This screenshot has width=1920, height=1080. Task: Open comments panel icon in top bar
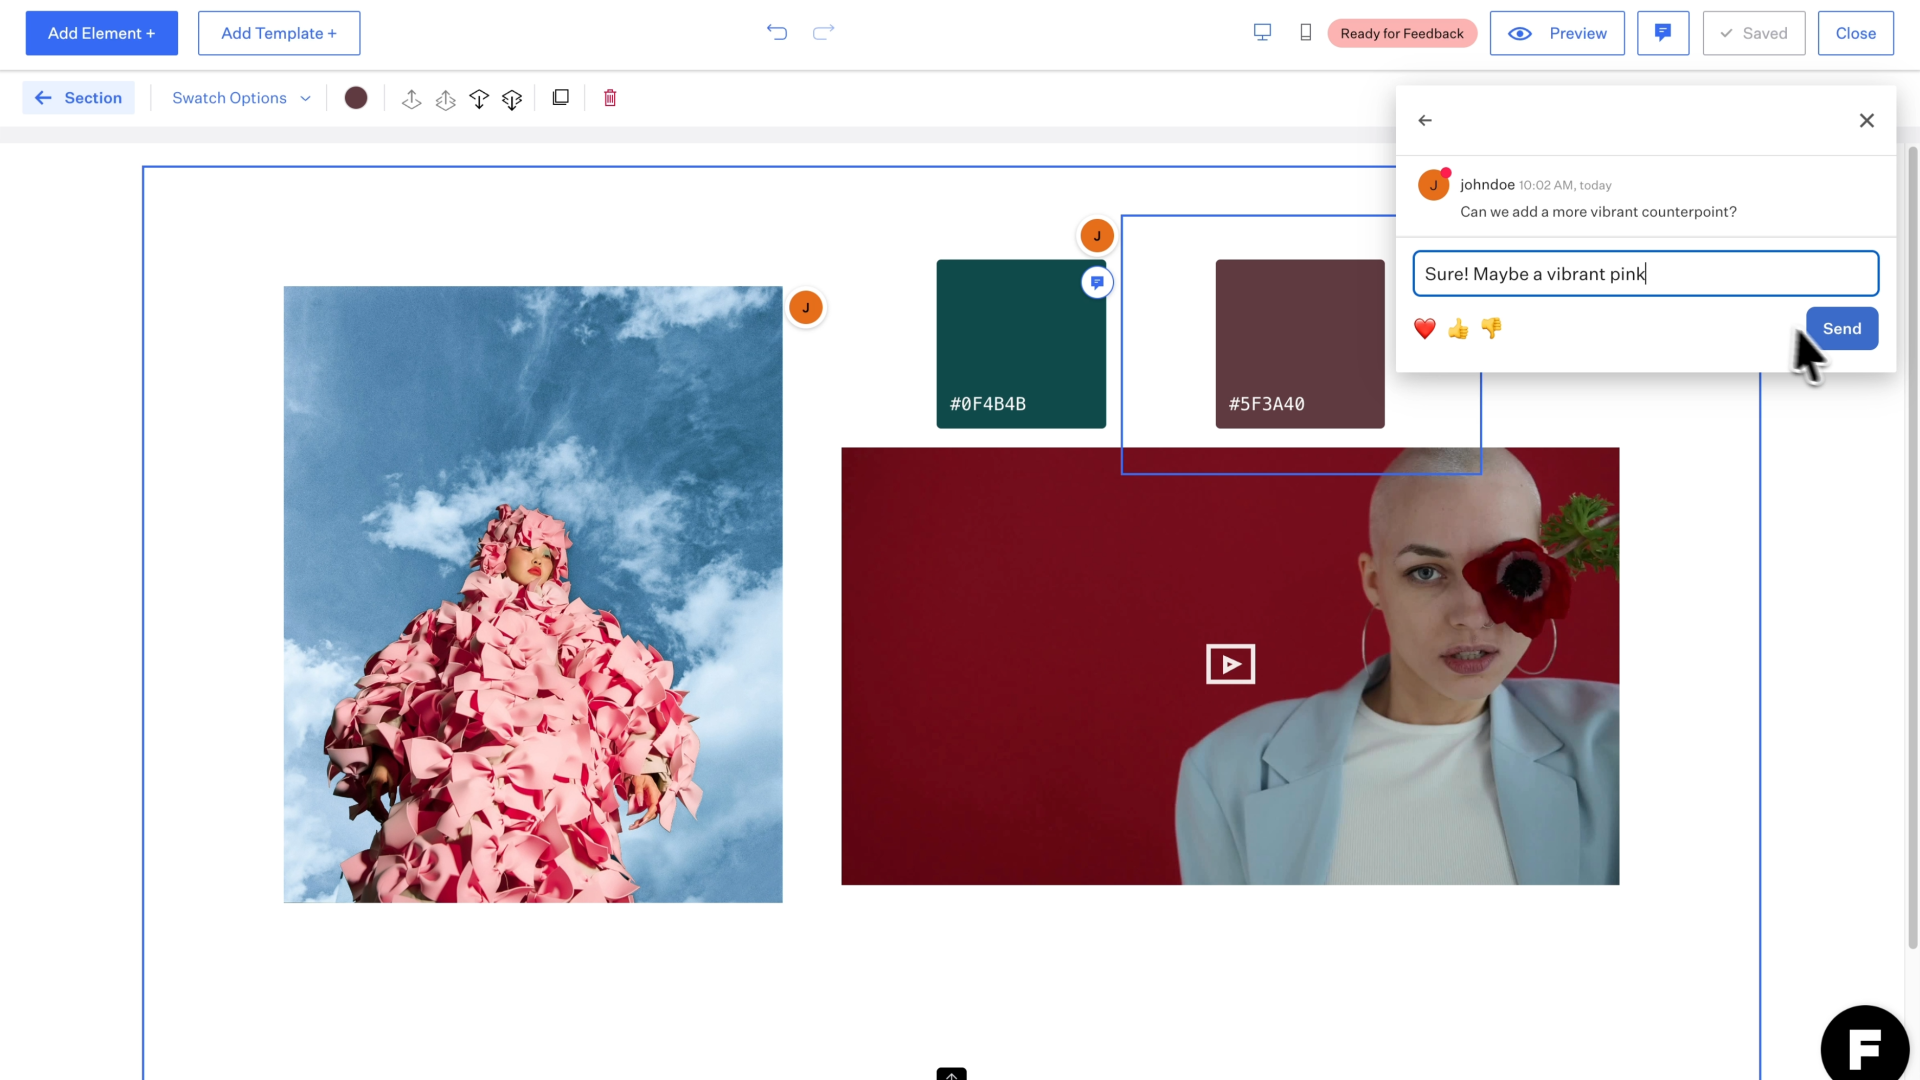pyautogui.click(x=1663, y=33)
